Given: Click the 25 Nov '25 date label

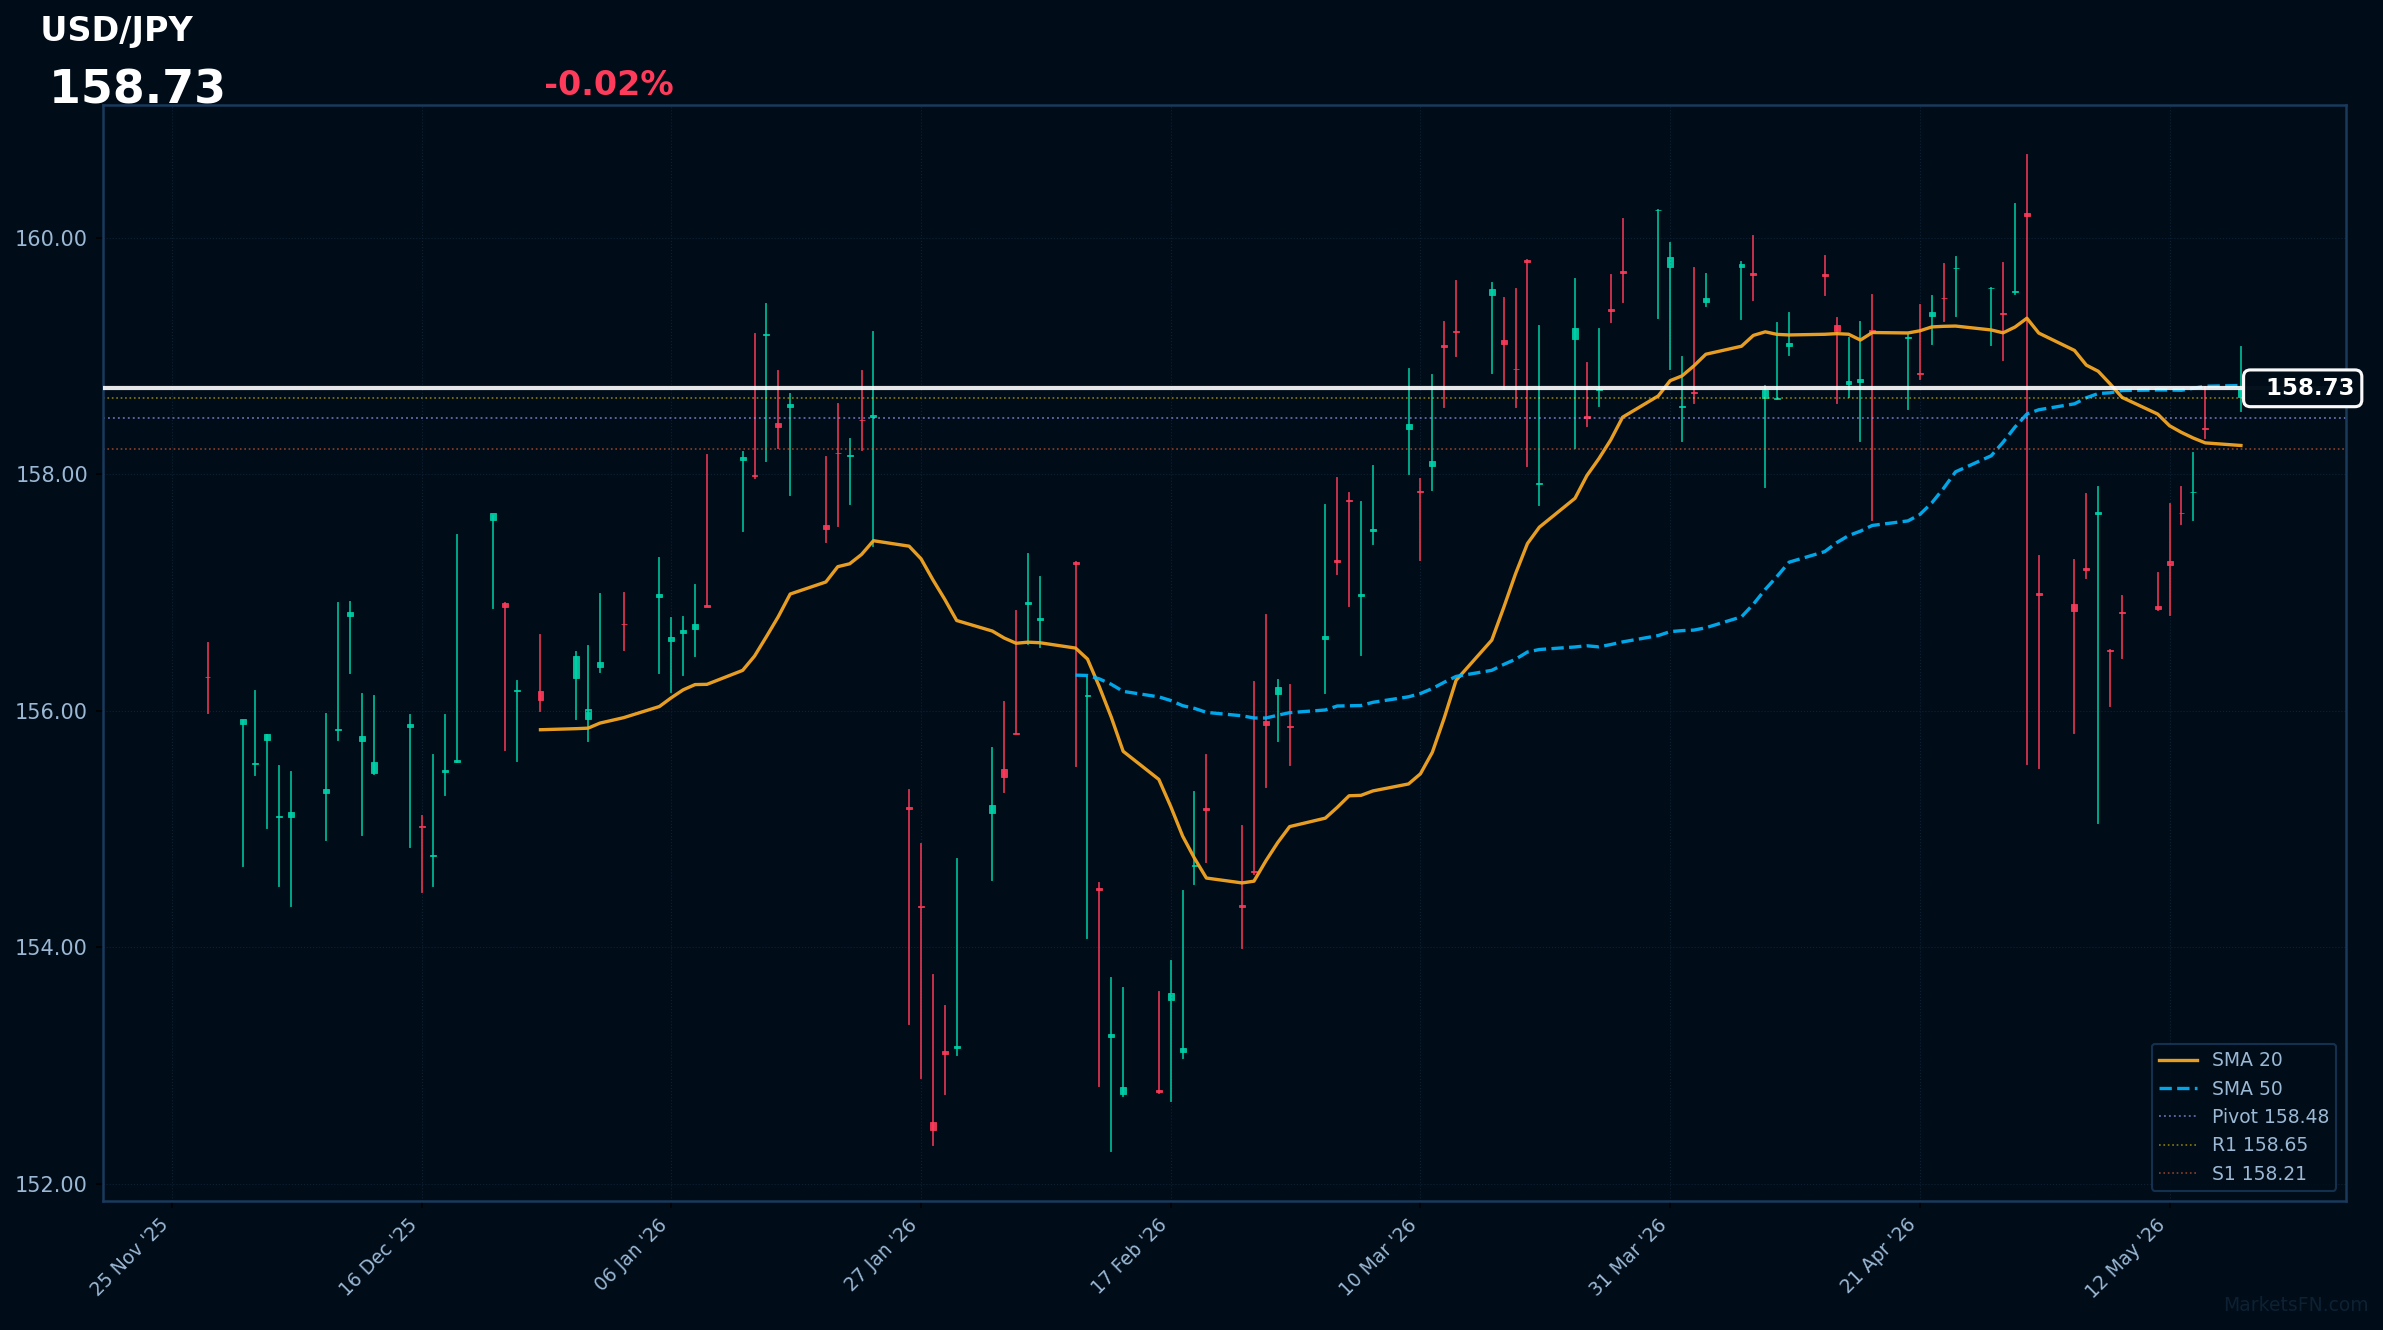Looking at the screenshot, I should (x=130, y=1257).
